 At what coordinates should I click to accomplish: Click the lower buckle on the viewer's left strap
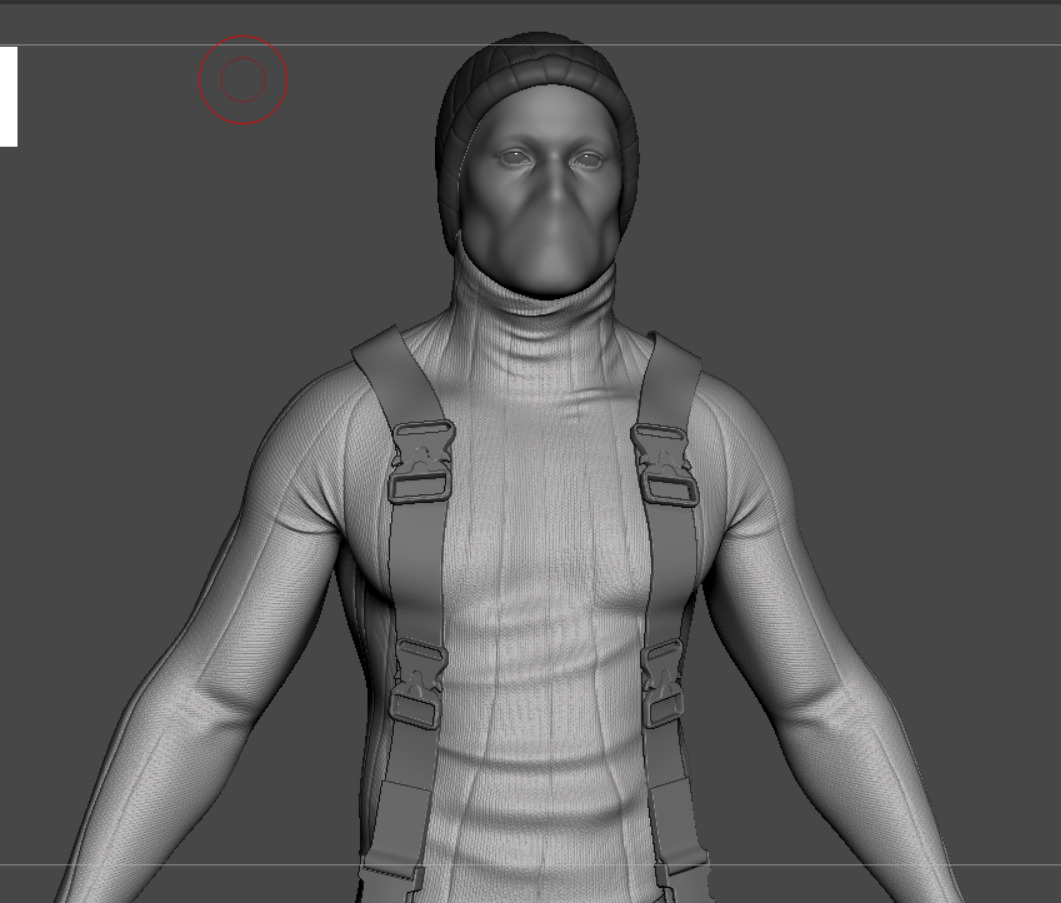[417, 684]
